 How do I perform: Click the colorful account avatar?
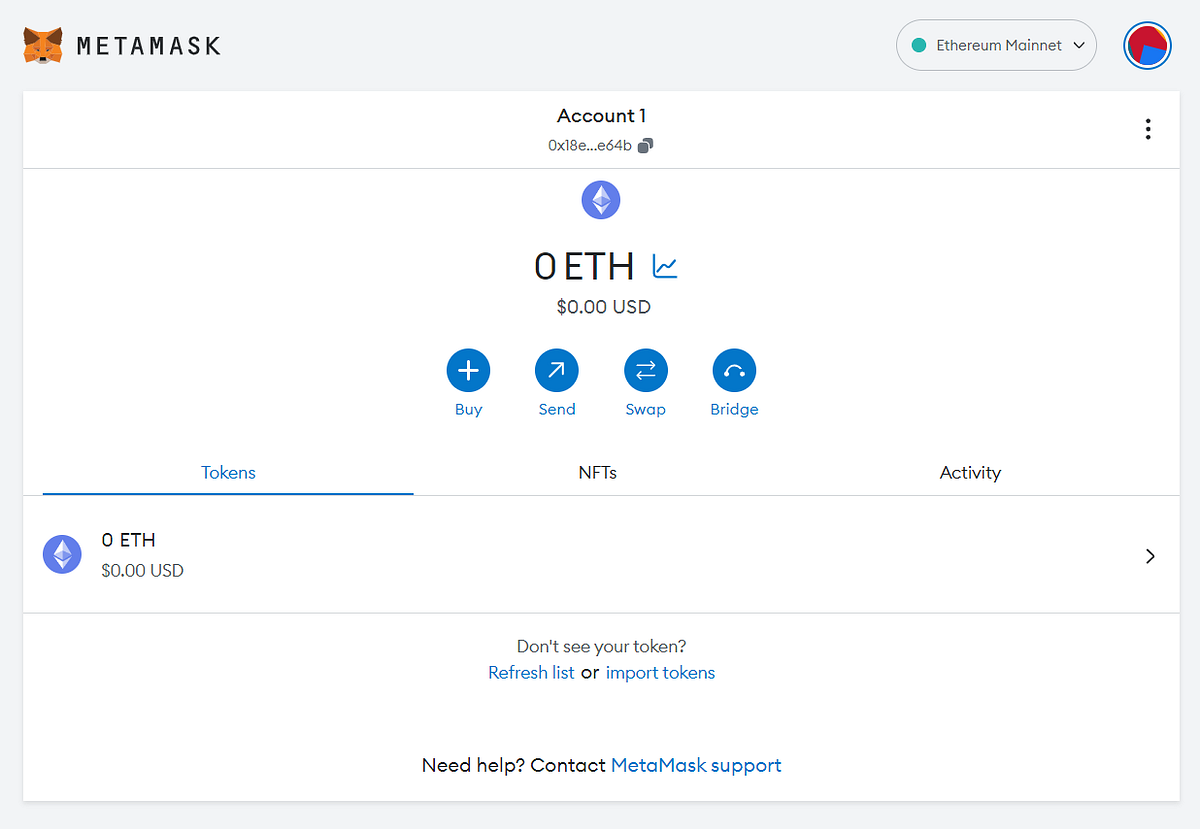click(x=1147, y=45)
